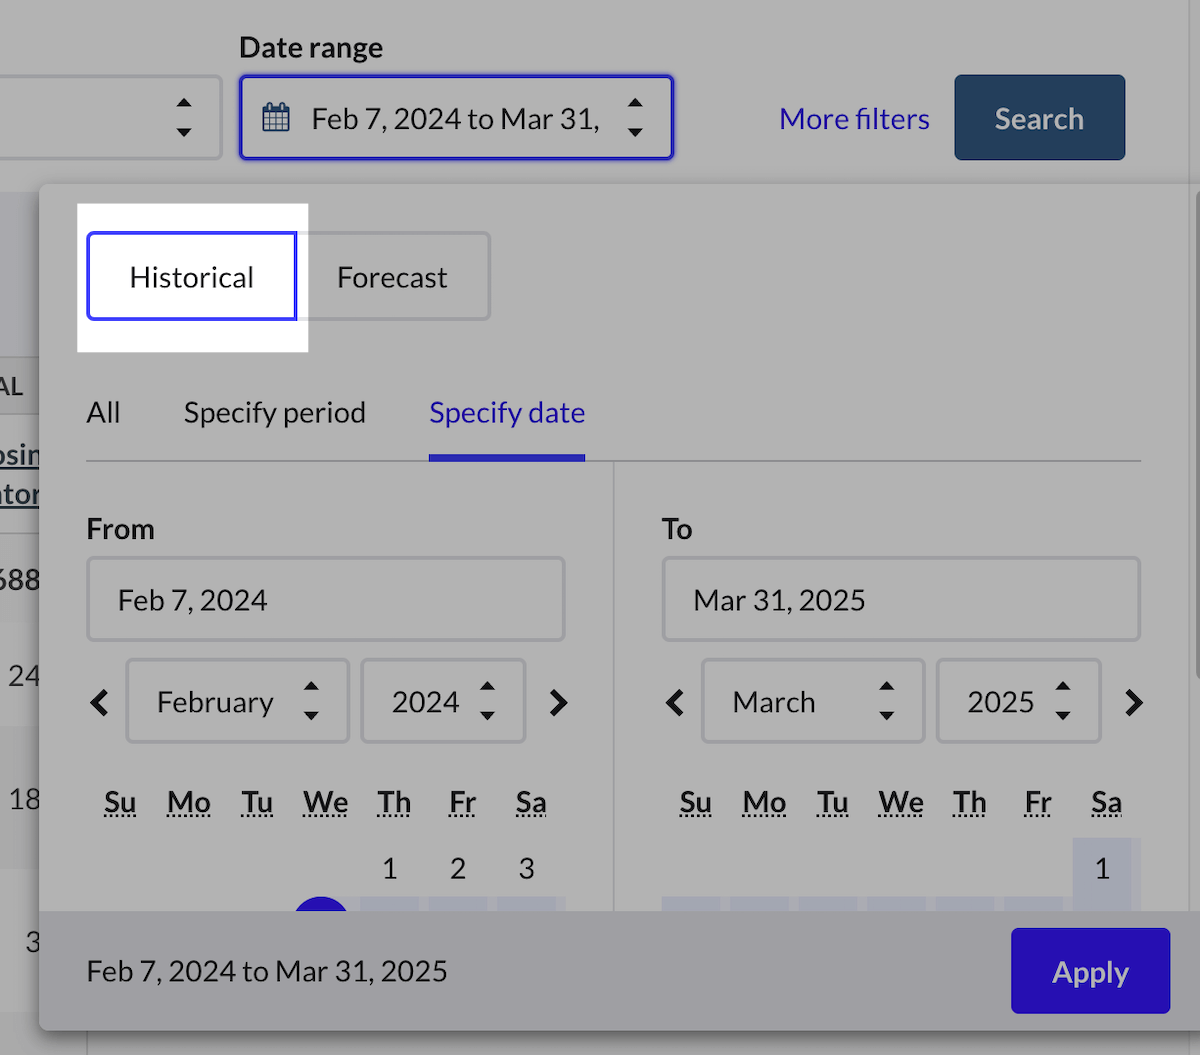Select the Historical toggle option

tap(192, 277)
